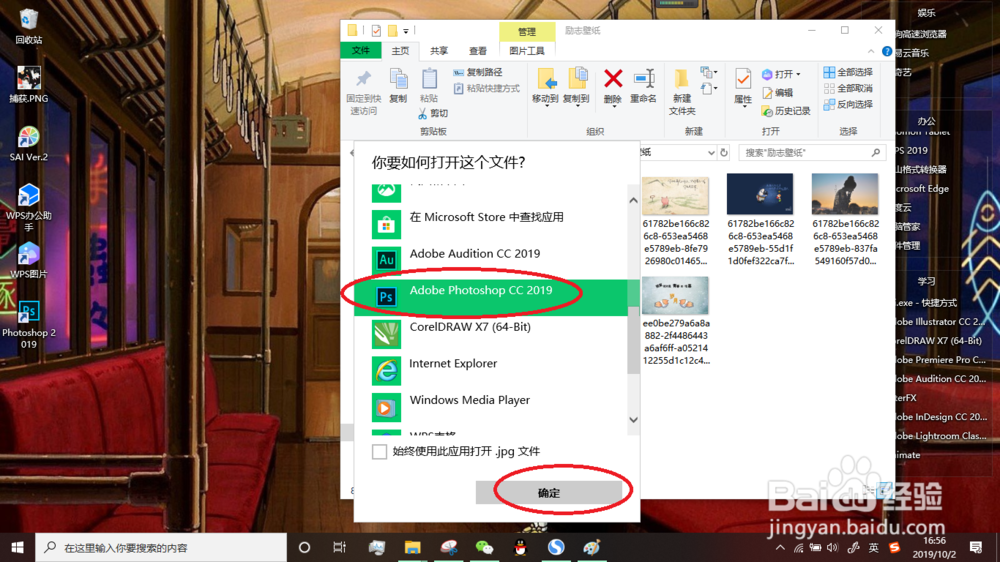This screenshot has width=1000, height=562.
Task: Expand the 属性 dropdown in ribbon
Action: 744,107
